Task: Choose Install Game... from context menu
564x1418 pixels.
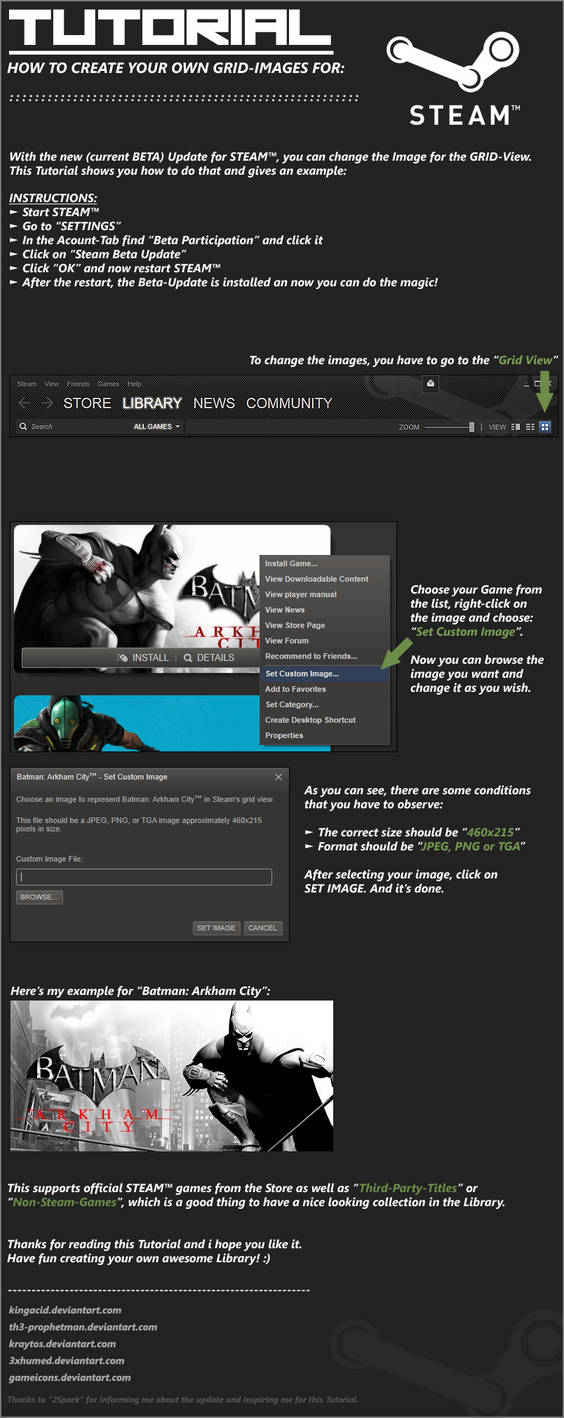Action: point(324,563)
